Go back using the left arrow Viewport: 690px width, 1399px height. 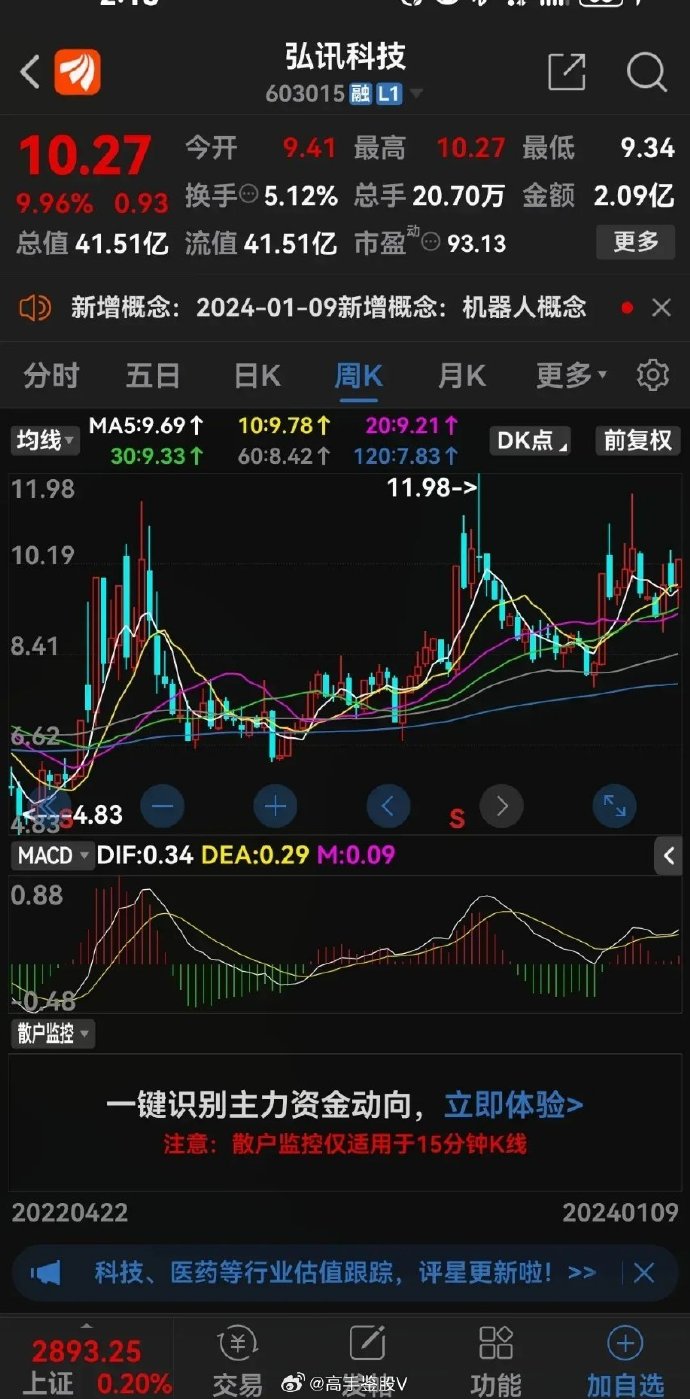click(30, 72)
